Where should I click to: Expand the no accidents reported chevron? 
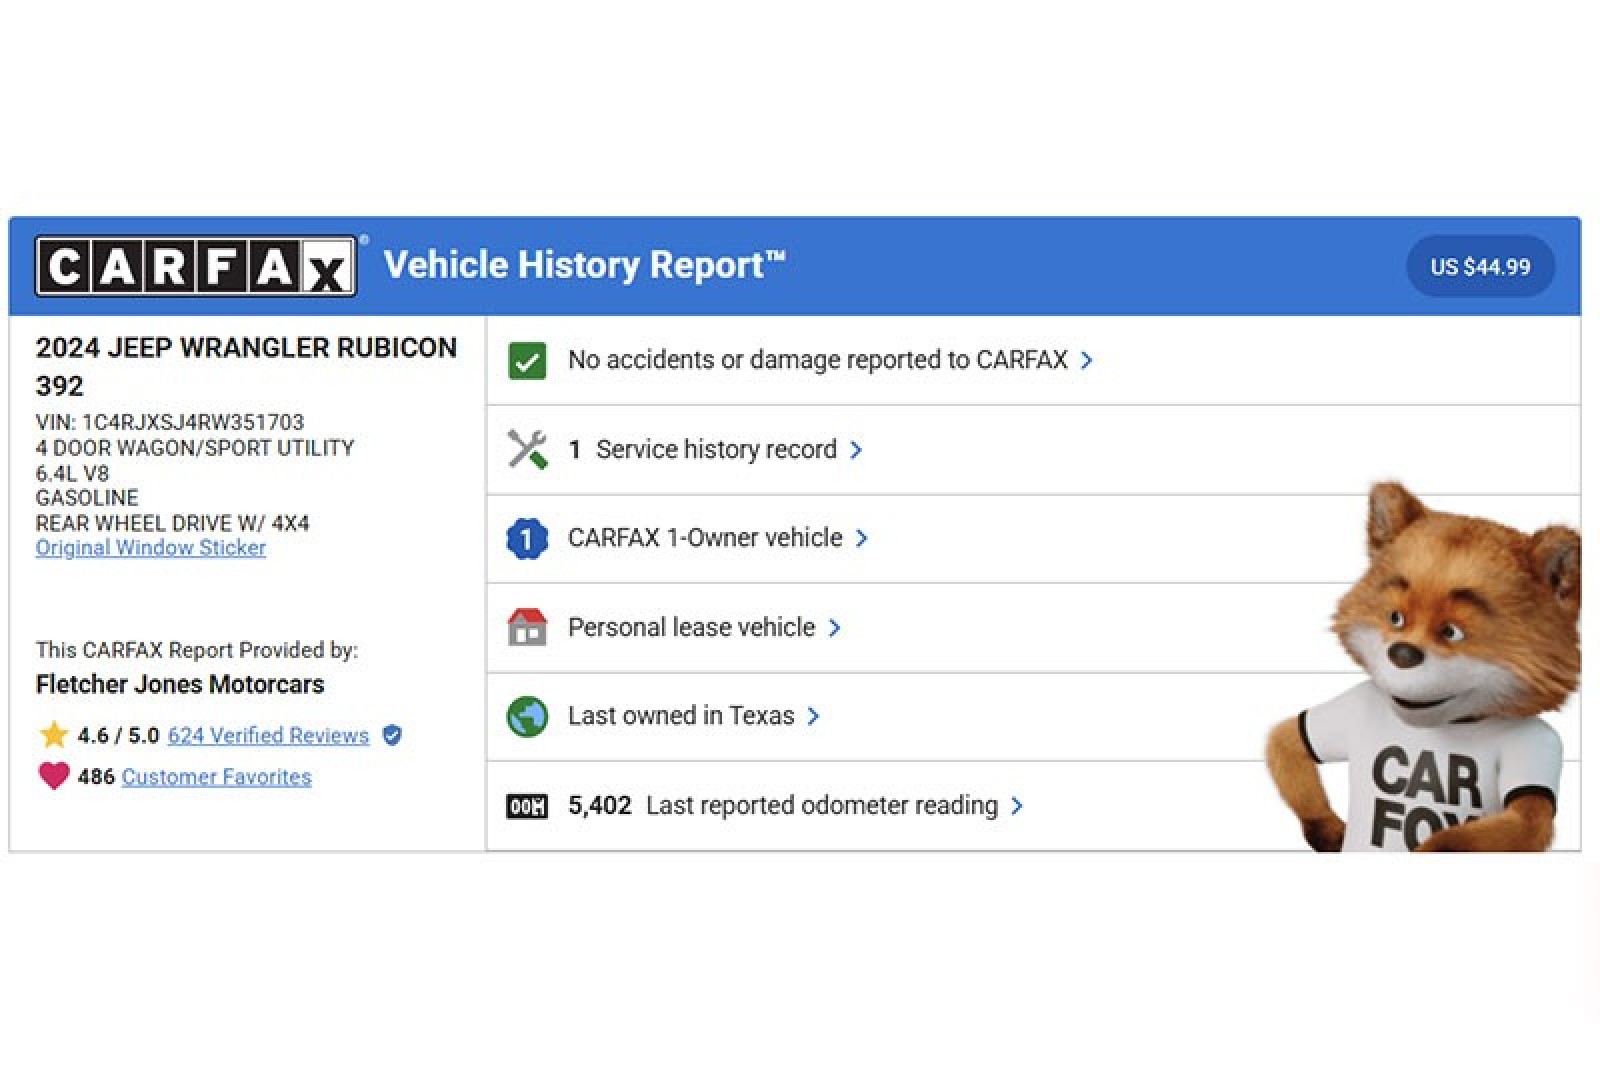(x=1087, y=360)
